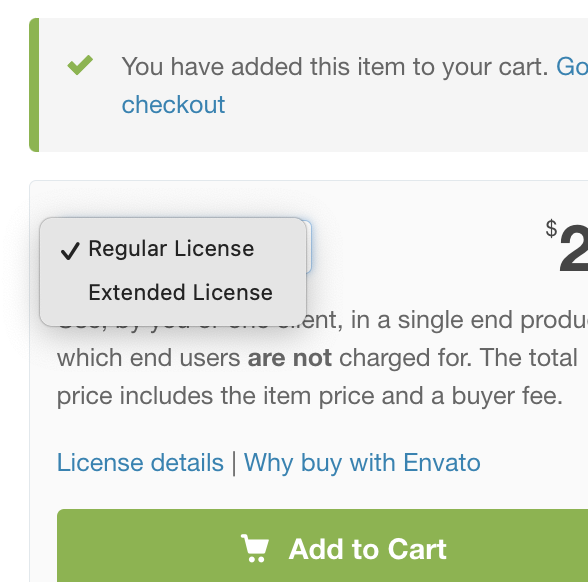Open the Why buy with Envato link
This screenshot has width=588, height=582.
tap(362, 462)
